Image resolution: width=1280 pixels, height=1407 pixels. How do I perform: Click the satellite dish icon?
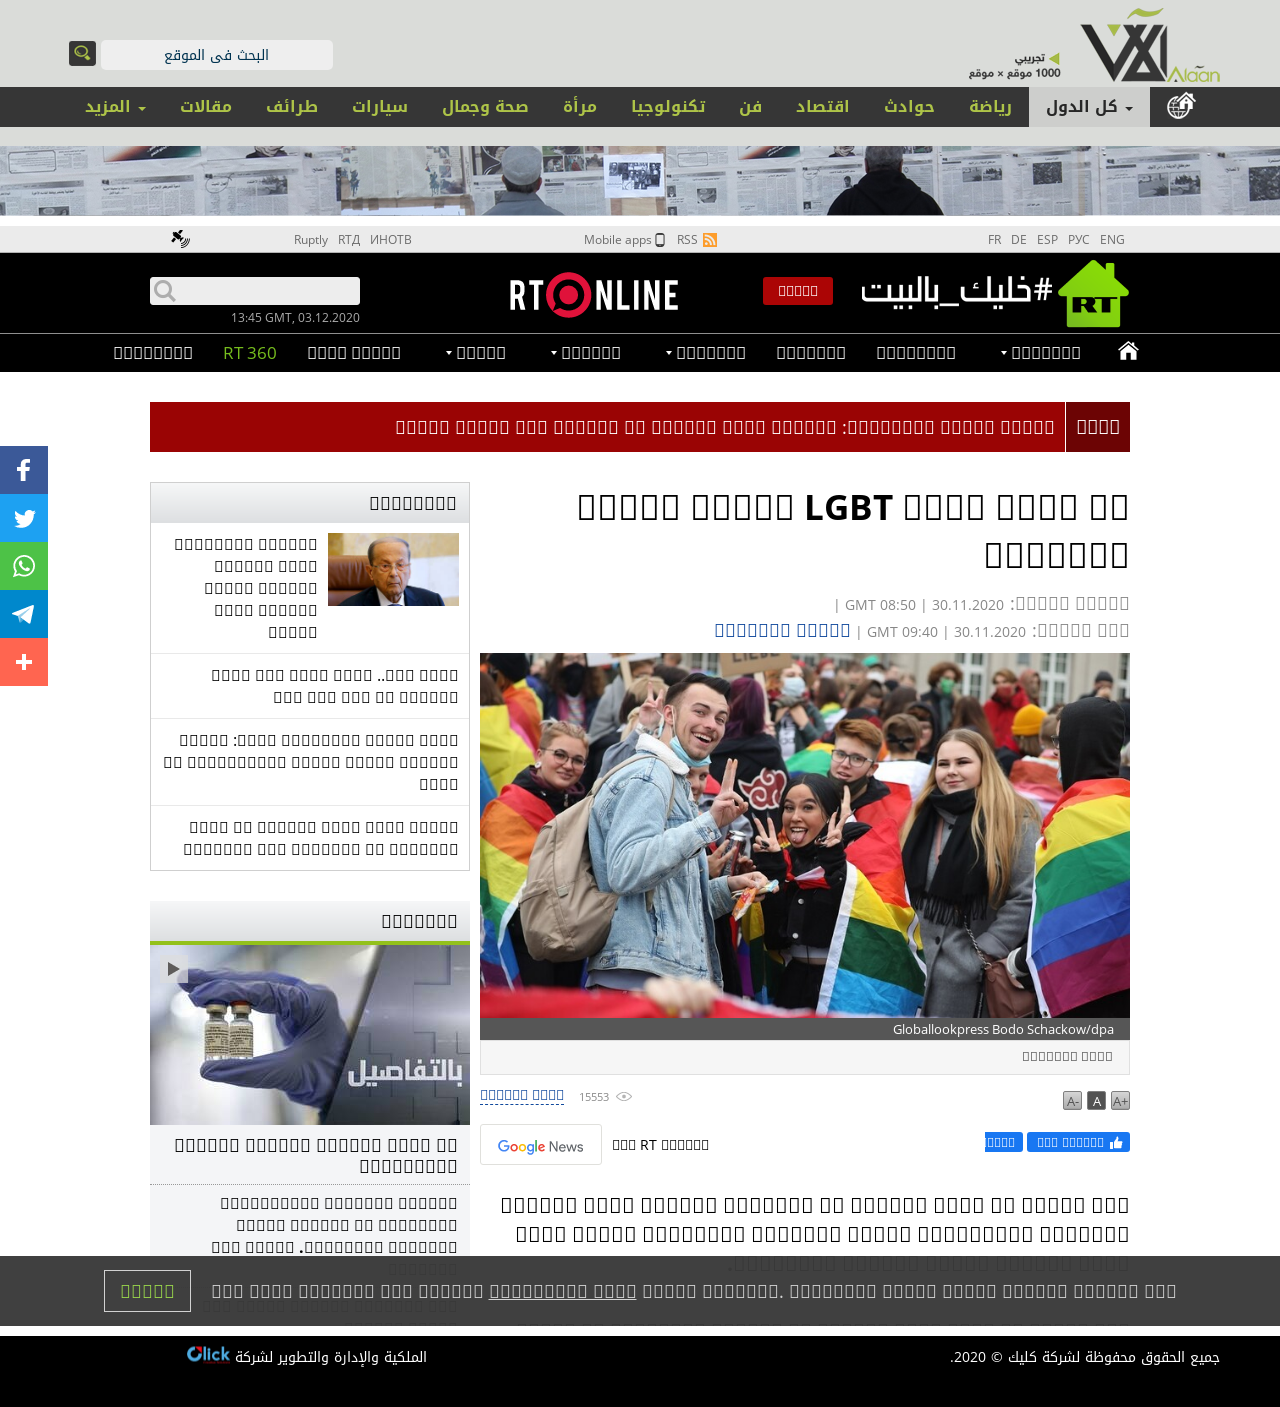pyautogui.click(x=180, y=239)
